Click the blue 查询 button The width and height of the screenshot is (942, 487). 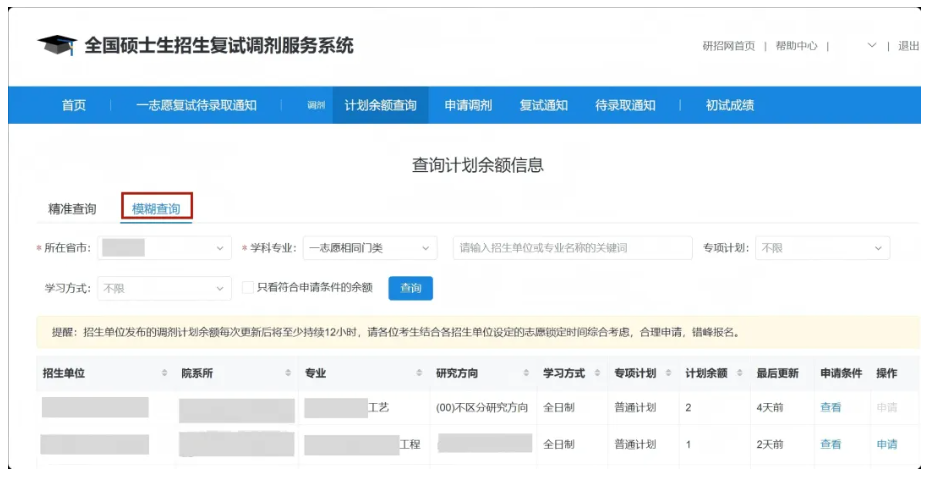point(410,288)
